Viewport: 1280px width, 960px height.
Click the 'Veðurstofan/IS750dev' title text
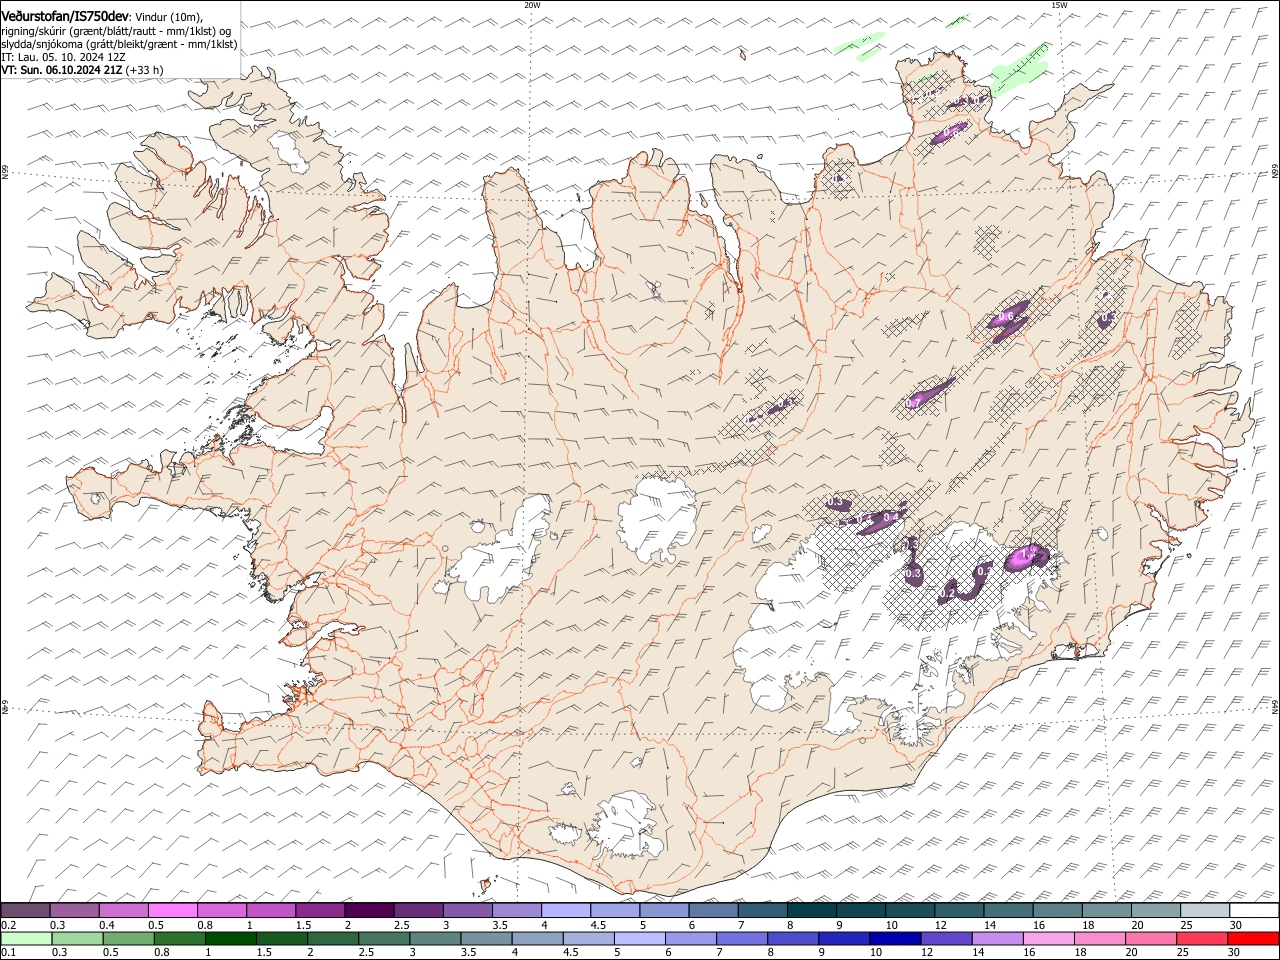65,16
